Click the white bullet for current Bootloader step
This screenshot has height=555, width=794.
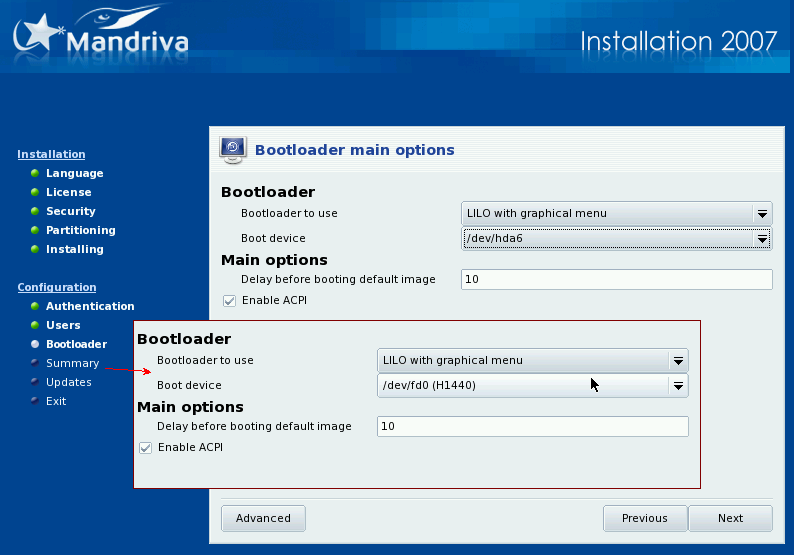point(35,344)
